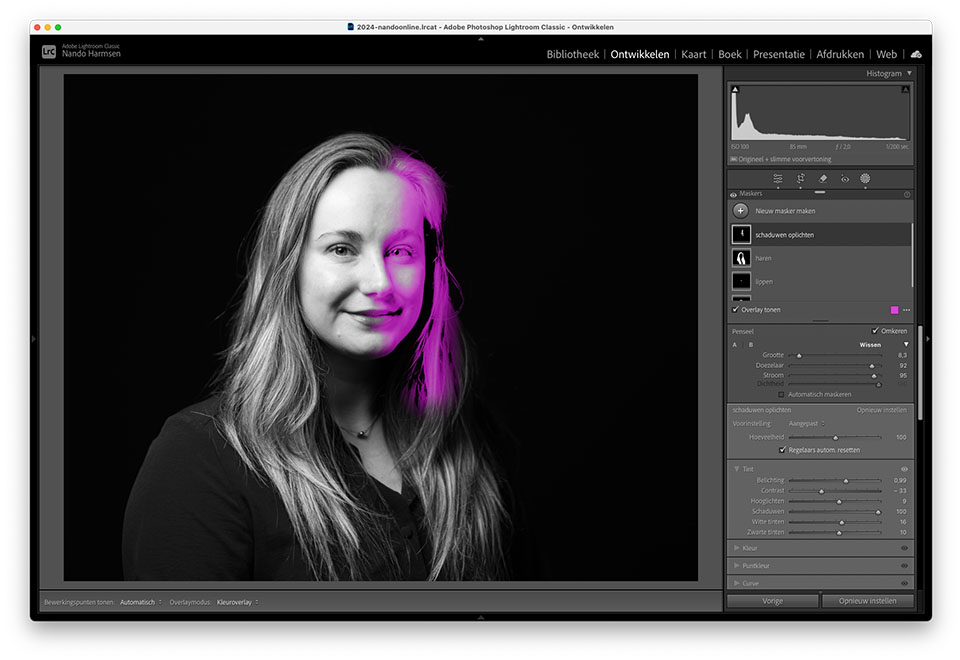
Task: Toggle the Curve panel eye visibility
Action: [x=904, y=583]
